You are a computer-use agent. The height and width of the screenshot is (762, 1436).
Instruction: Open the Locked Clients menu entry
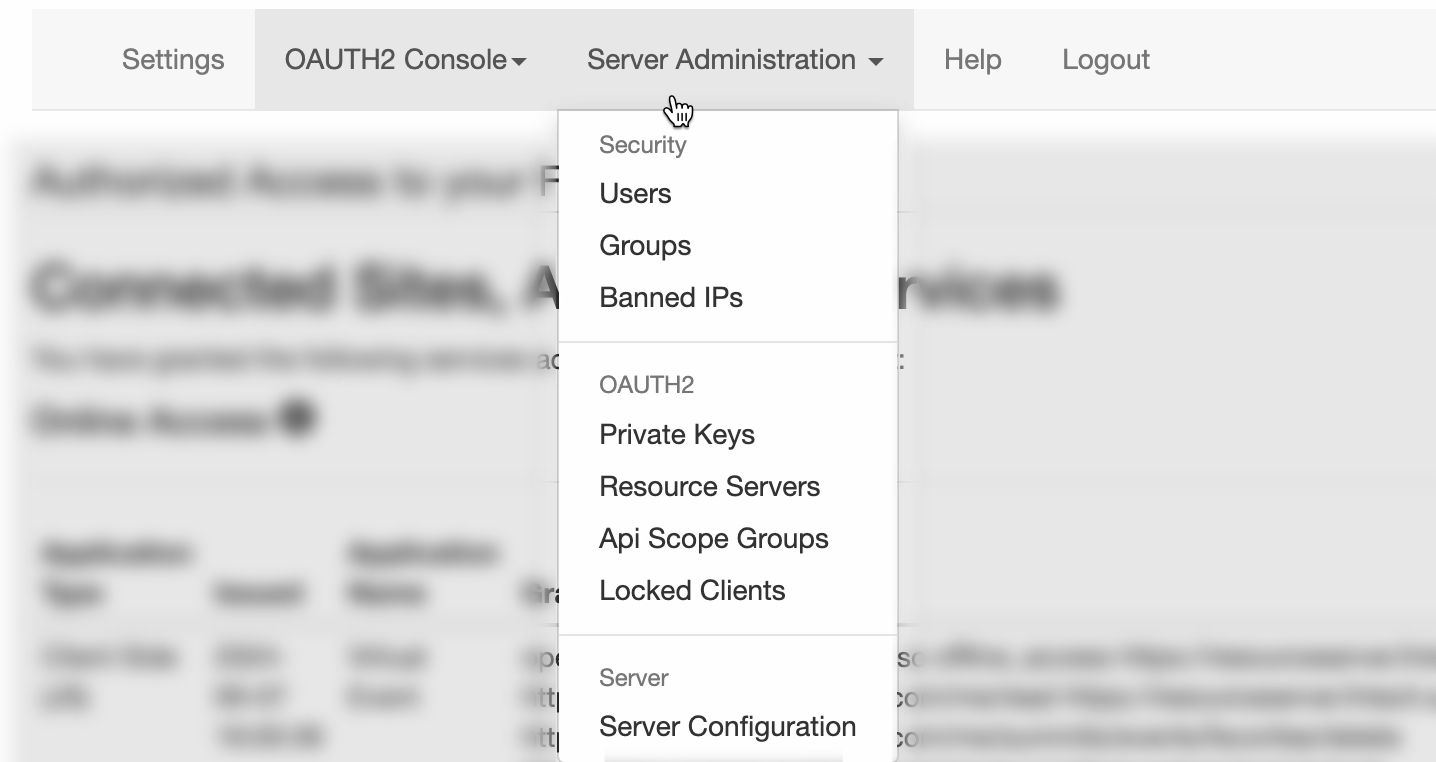(x=692, y=591)
